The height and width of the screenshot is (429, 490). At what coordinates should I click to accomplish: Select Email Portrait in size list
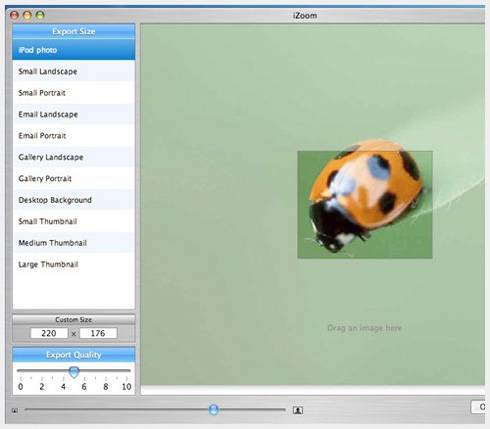tap(74, 136)
